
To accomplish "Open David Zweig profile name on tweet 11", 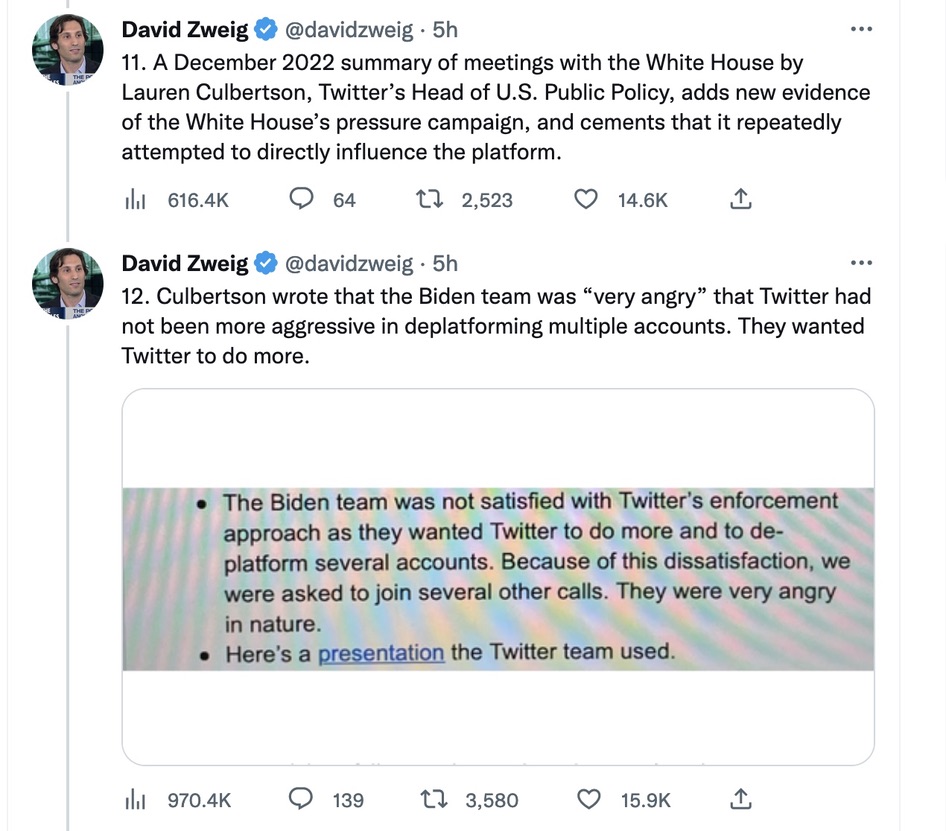I will pyautogui.click(x=185, y=30).
